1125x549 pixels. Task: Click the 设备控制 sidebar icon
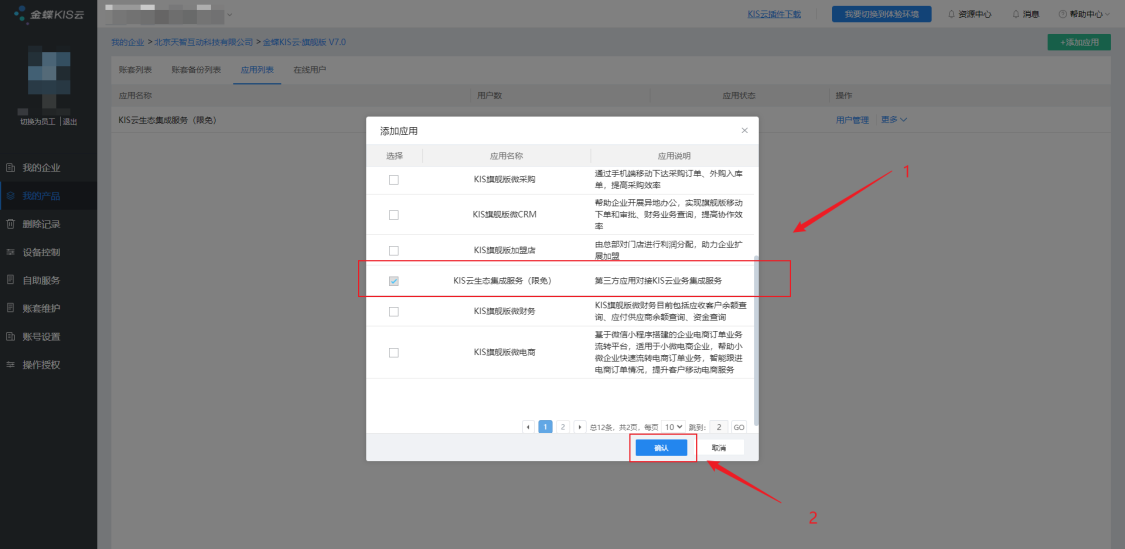coord(10,253)
